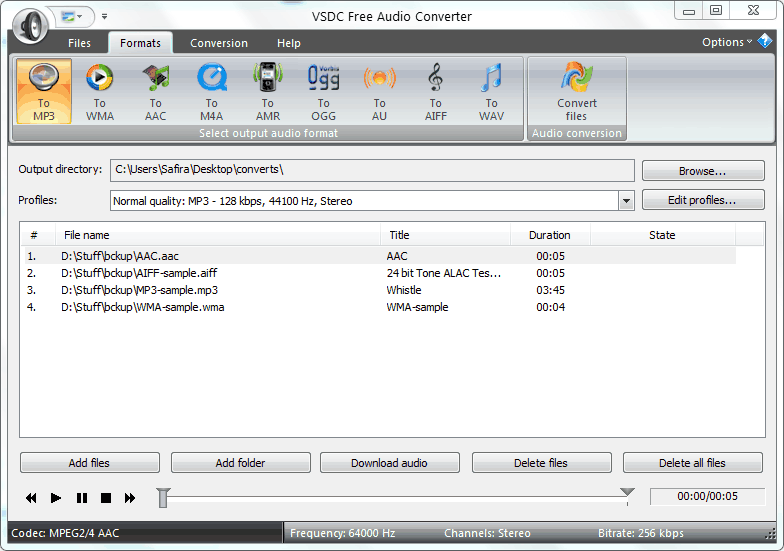Click status bar 'Frequency: 64000 Hz'
This screenshot has height=551, width=784.
342,533
